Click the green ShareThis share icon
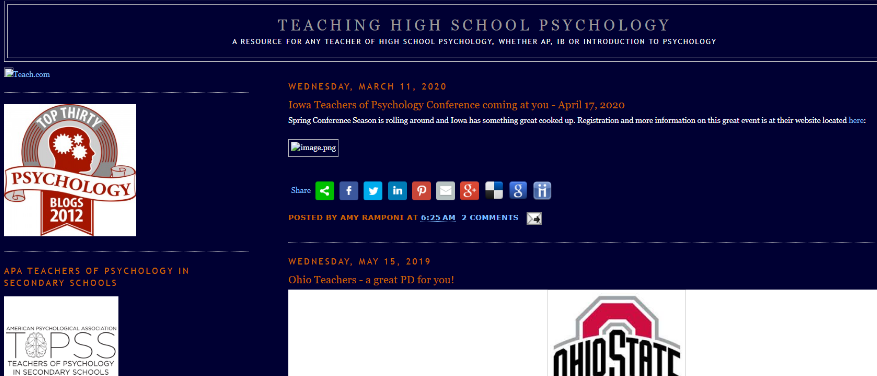Viewport: 877px width, 376px height. tap(324, 191)
